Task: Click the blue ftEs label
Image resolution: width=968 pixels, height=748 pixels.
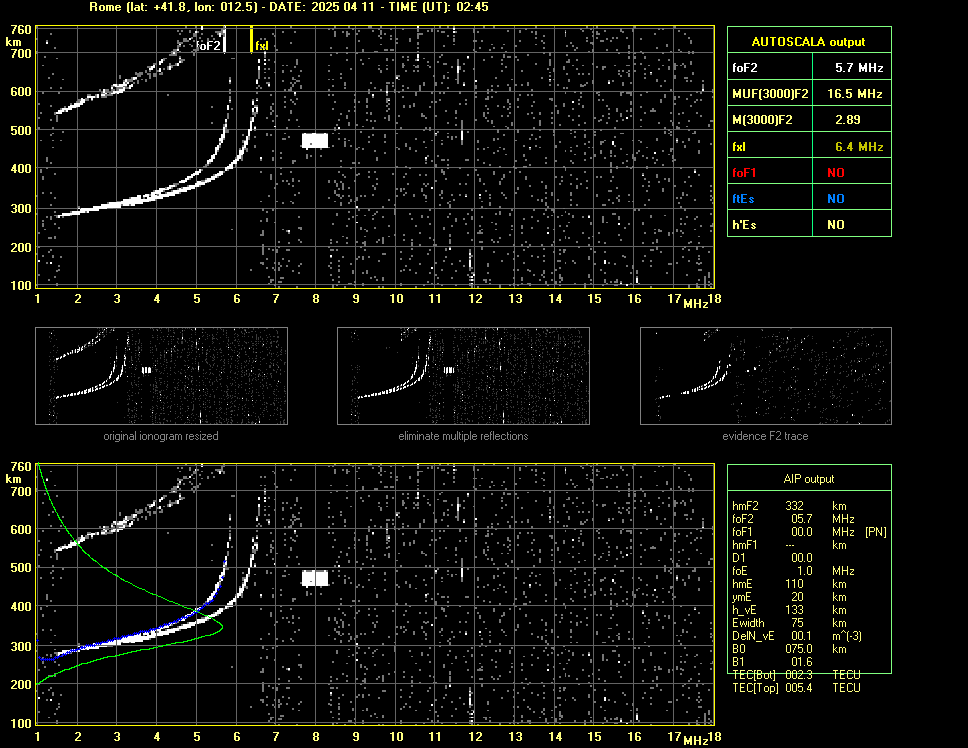Action: [x=743, y=199]
